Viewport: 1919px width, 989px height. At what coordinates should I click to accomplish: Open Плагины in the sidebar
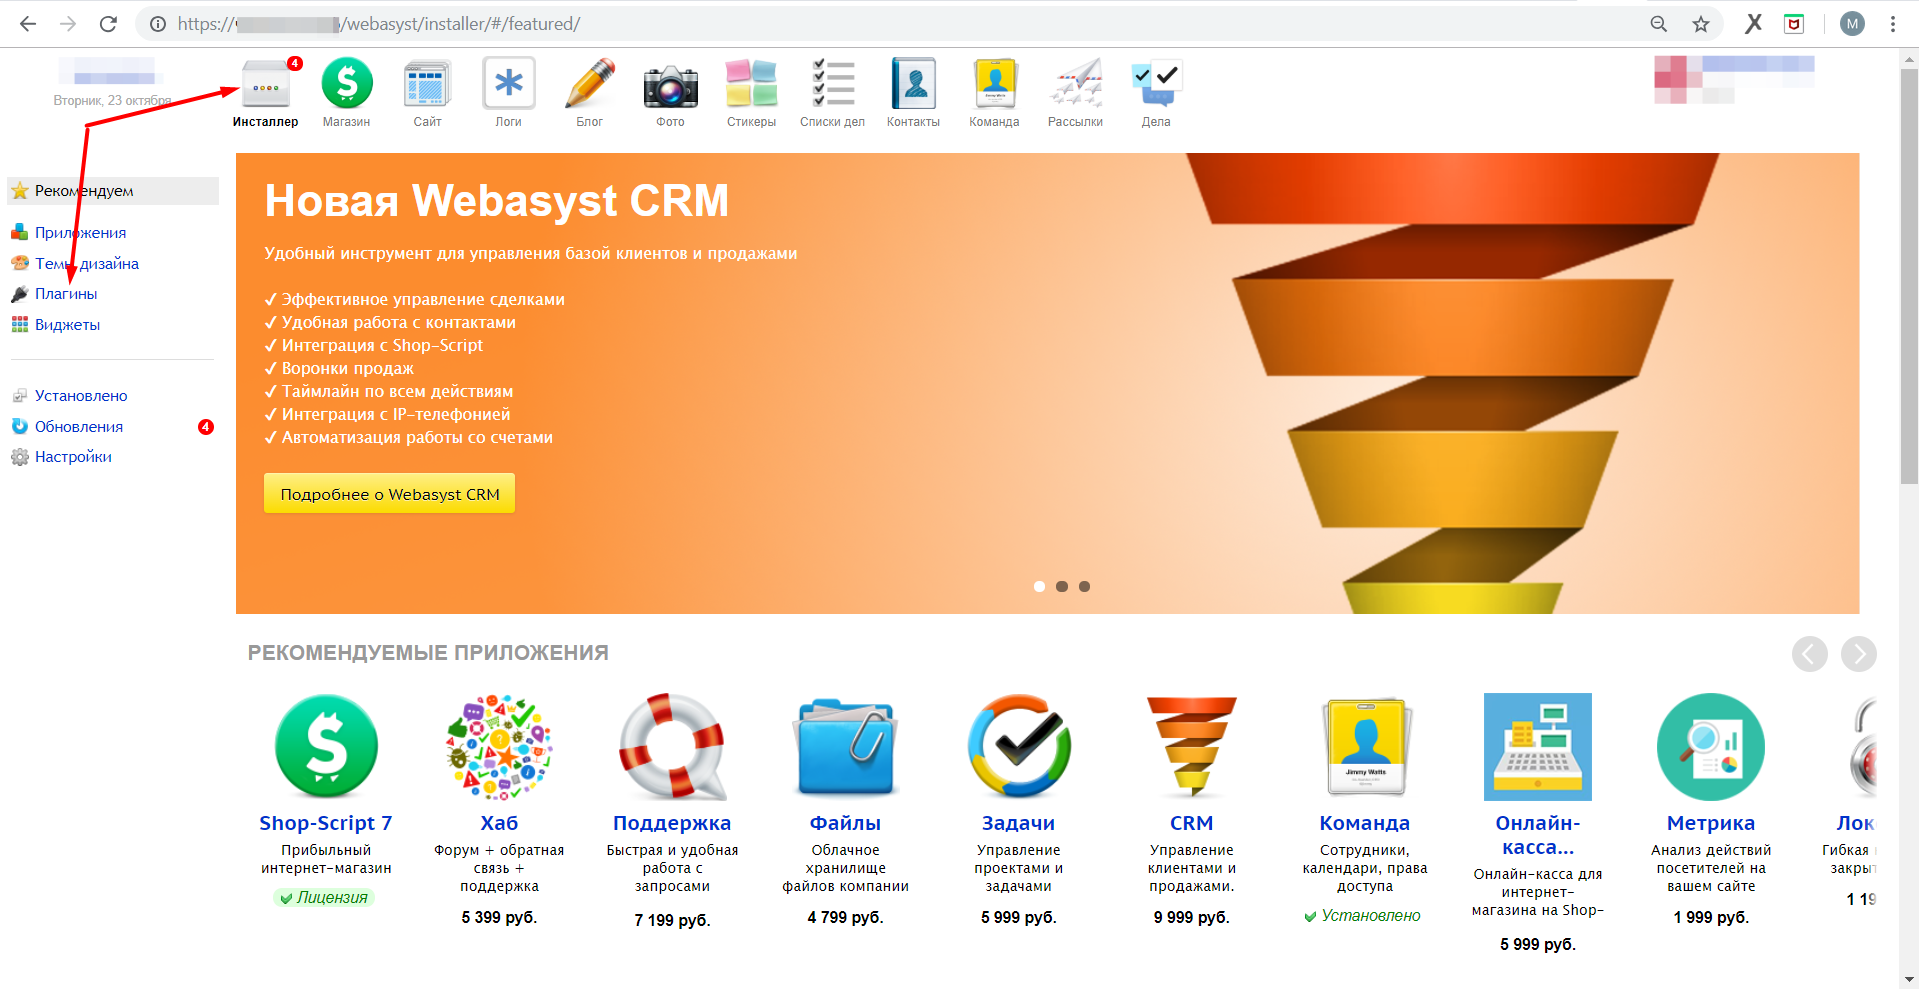[x=66, y=294]
